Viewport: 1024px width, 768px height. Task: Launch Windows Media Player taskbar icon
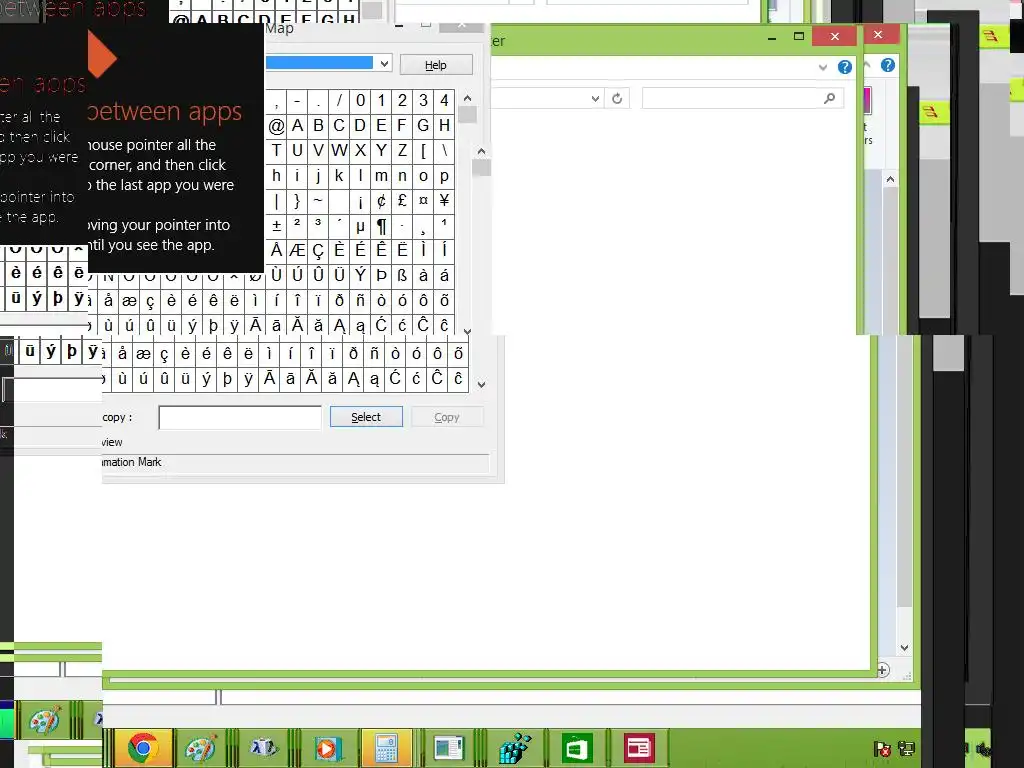(327, 748)
